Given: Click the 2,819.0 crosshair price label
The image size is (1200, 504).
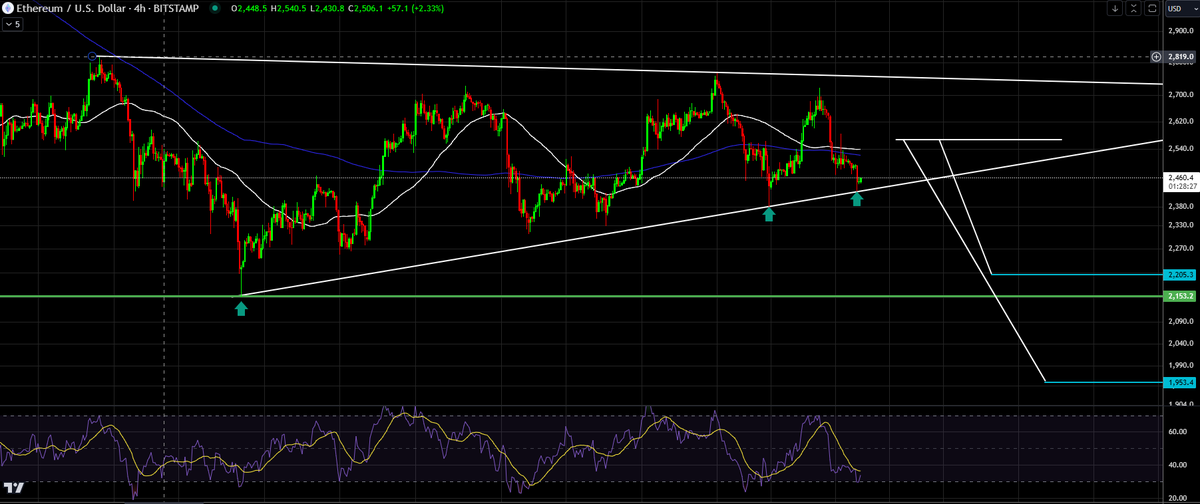Looking at the screenshot, I should [1181, 58].
